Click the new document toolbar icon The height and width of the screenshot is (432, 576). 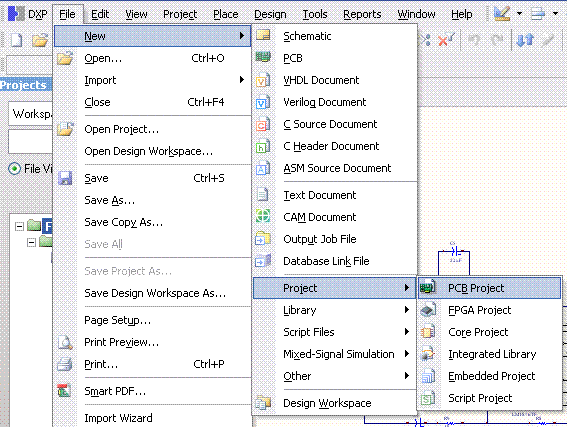click(17, 40)
